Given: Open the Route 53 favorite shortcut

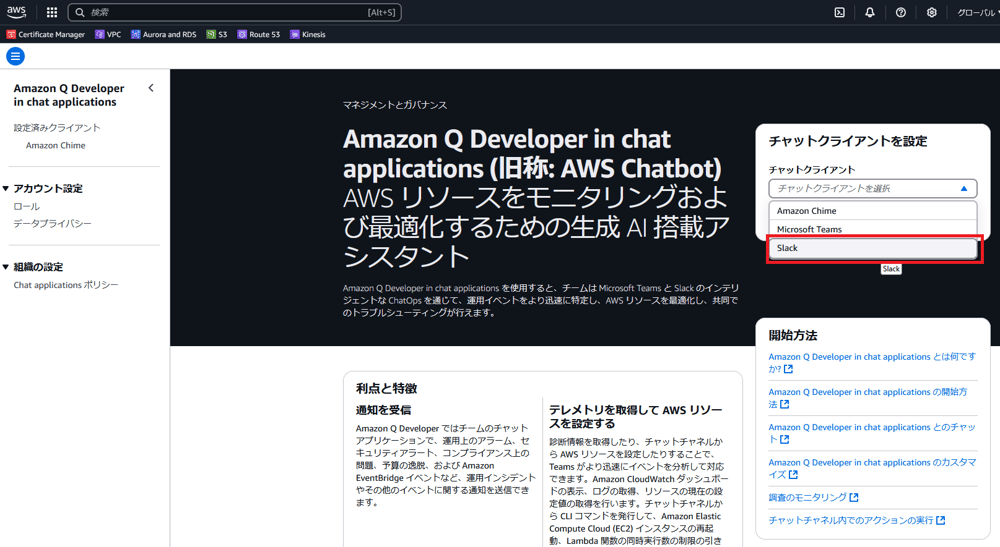Looking at the screenshot, I should point(258,34).
